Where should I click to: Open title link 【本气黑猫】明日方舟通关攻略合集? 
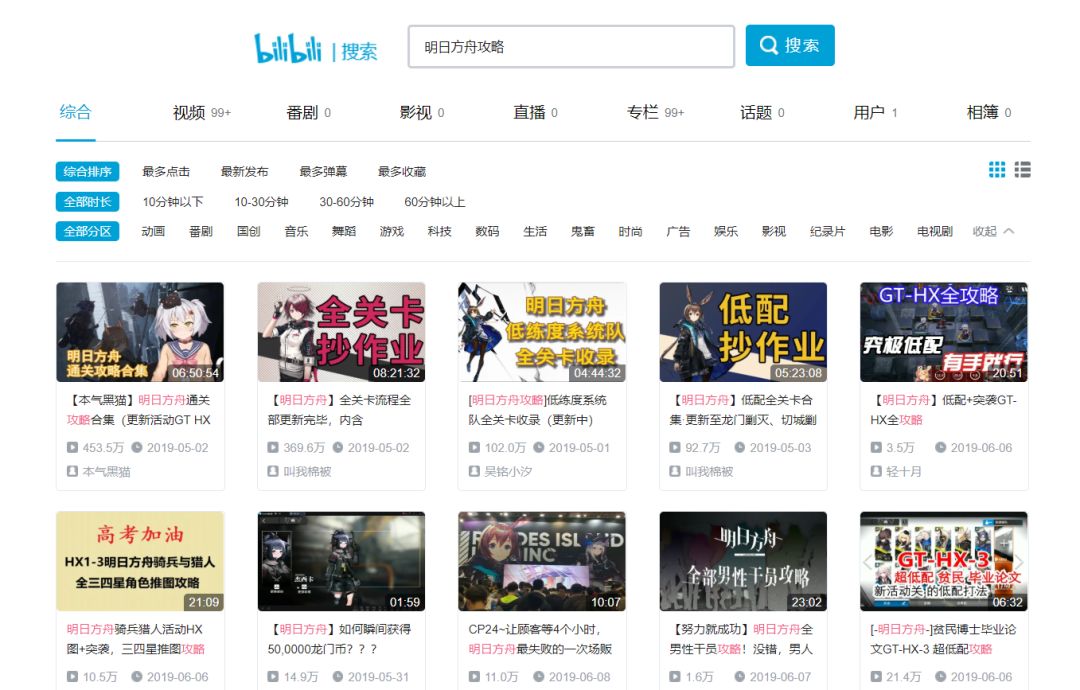(138, 410)
